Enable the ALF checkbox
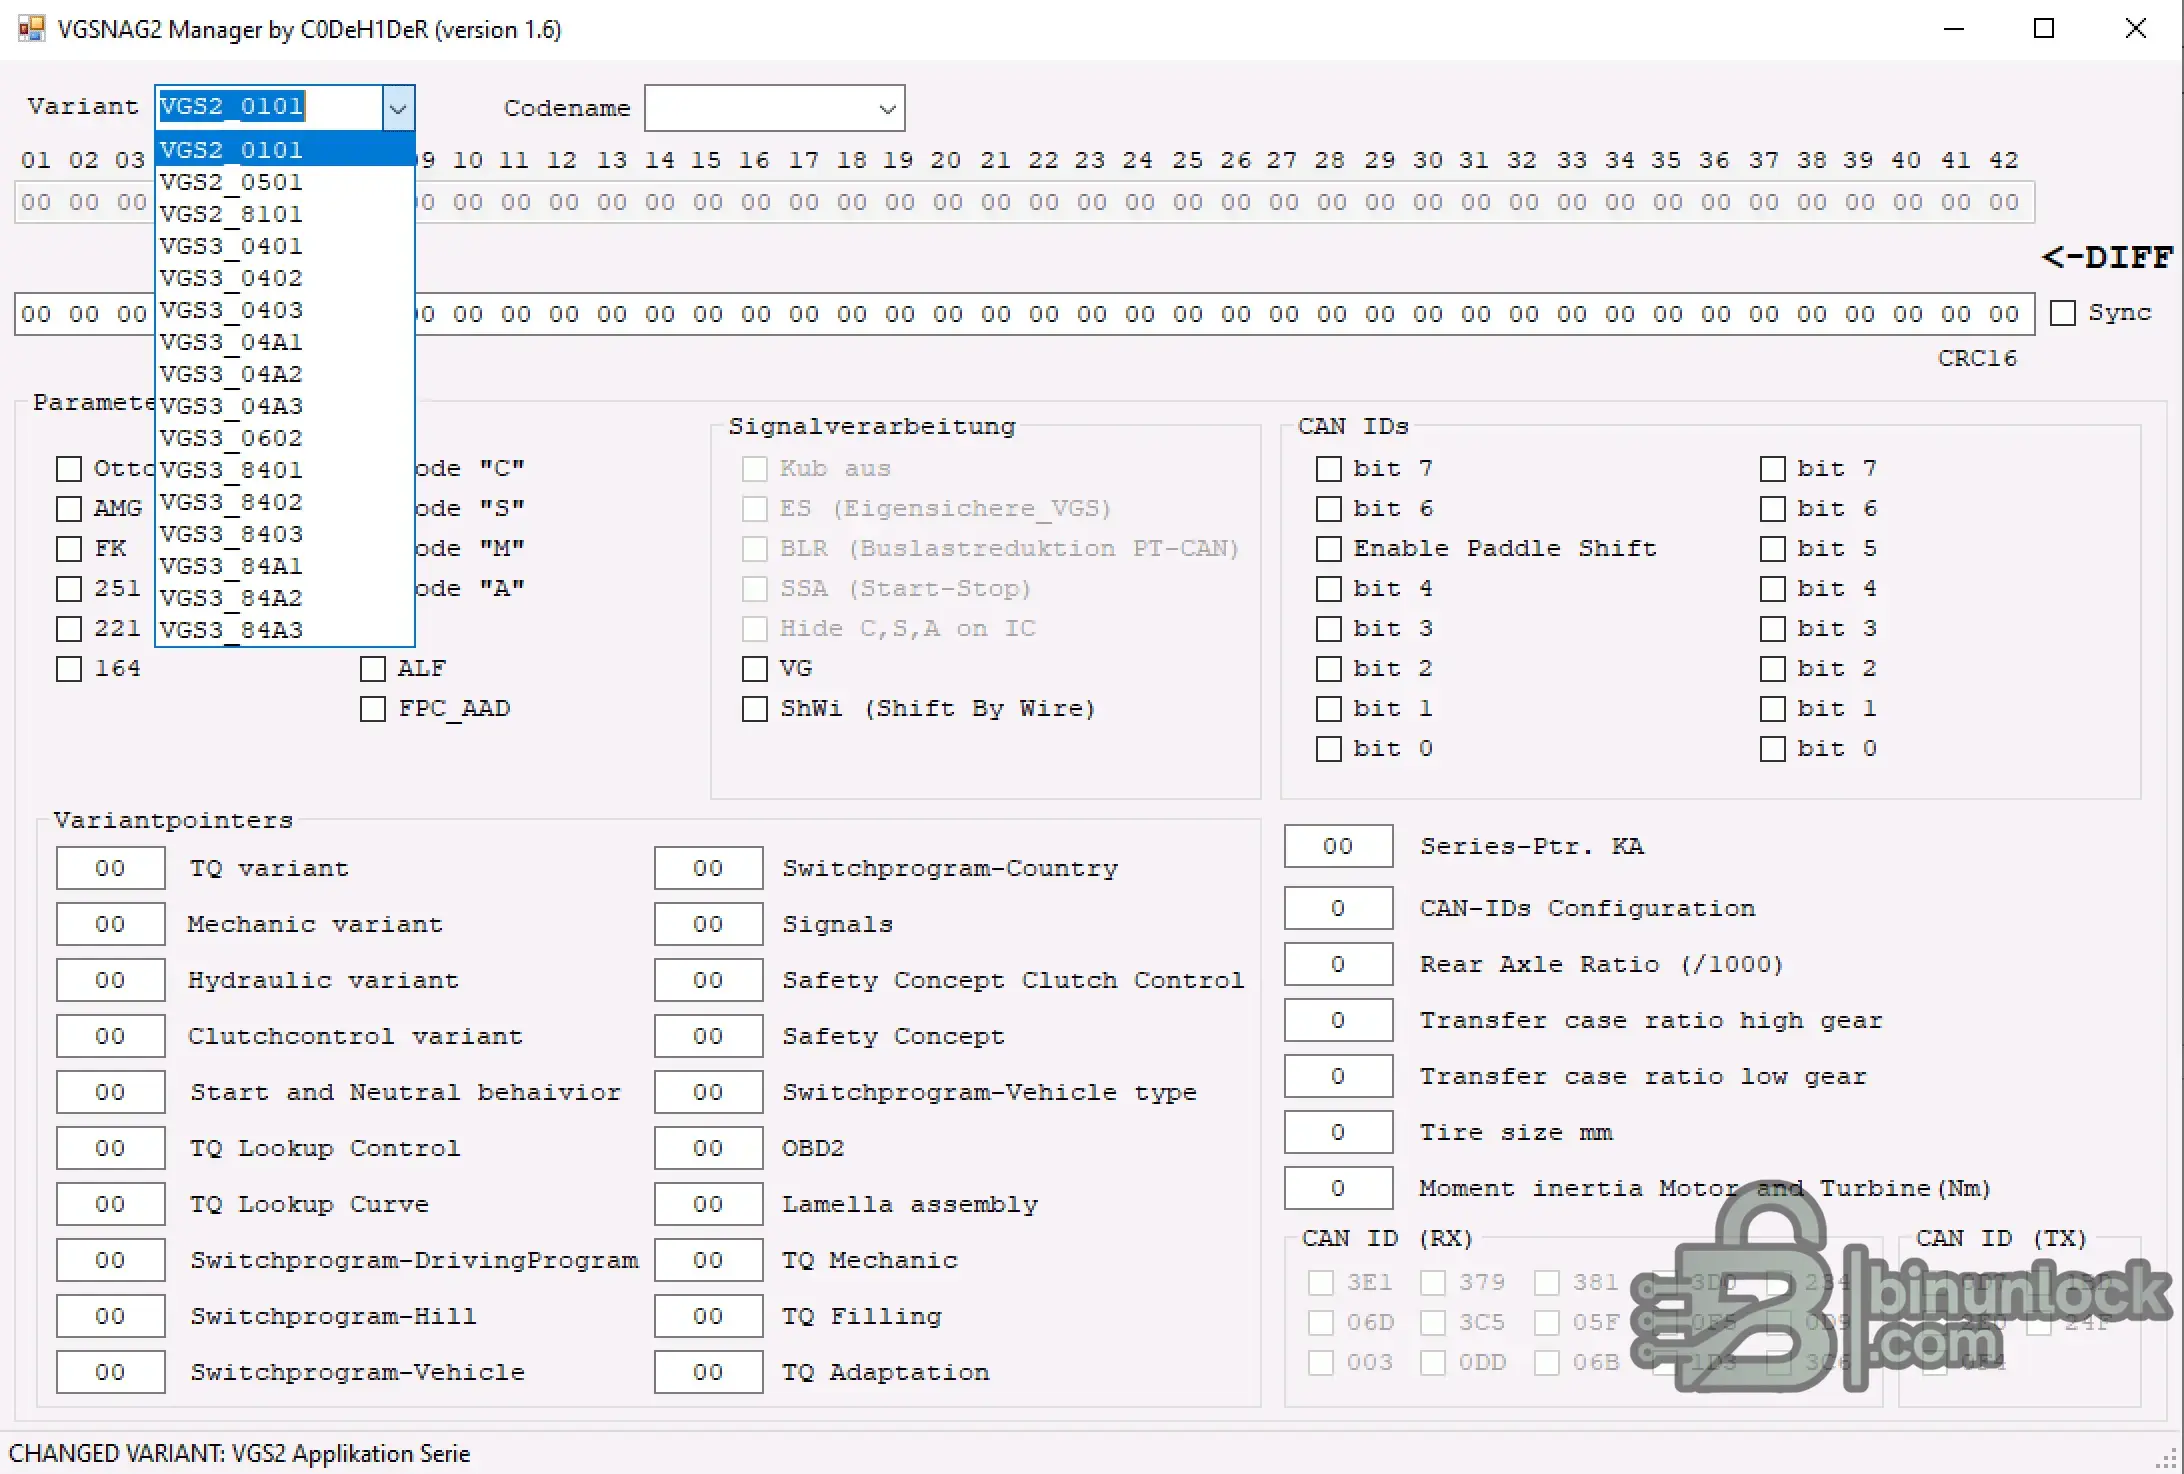This screenshot has width=2184, height=1474. 373,669
